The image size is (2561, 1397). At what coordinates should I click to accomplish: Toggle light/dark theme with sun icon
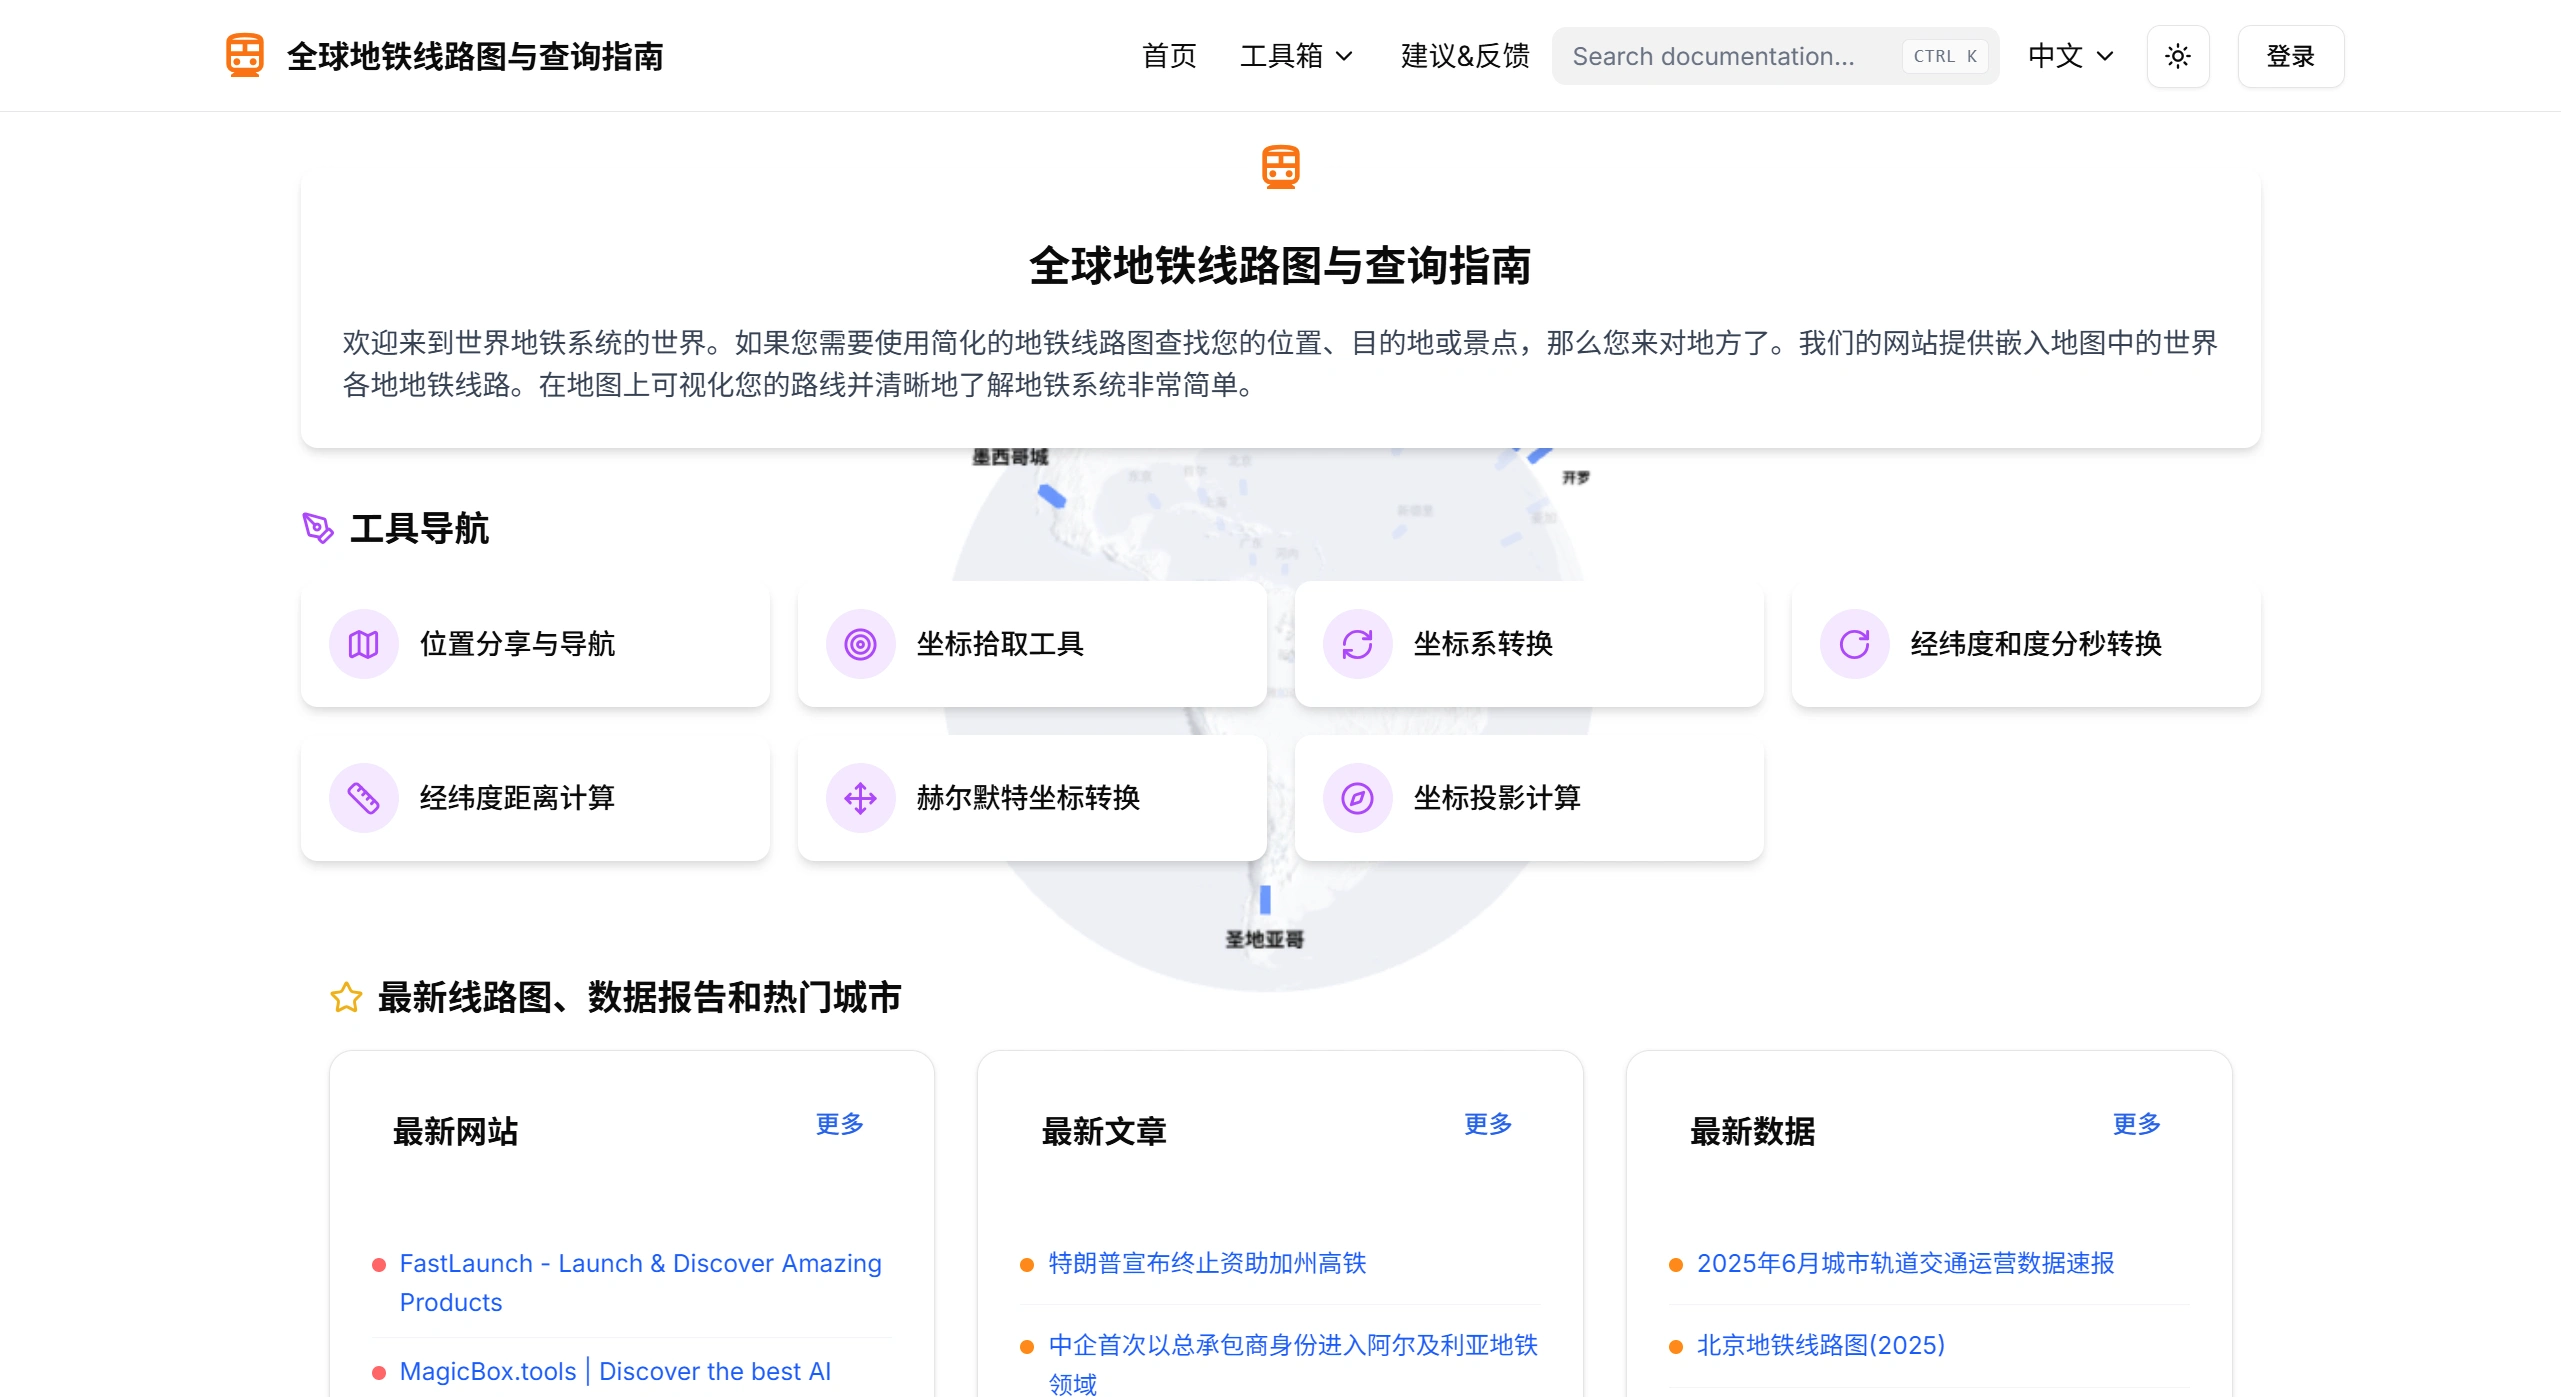(x=2178, y=56)
